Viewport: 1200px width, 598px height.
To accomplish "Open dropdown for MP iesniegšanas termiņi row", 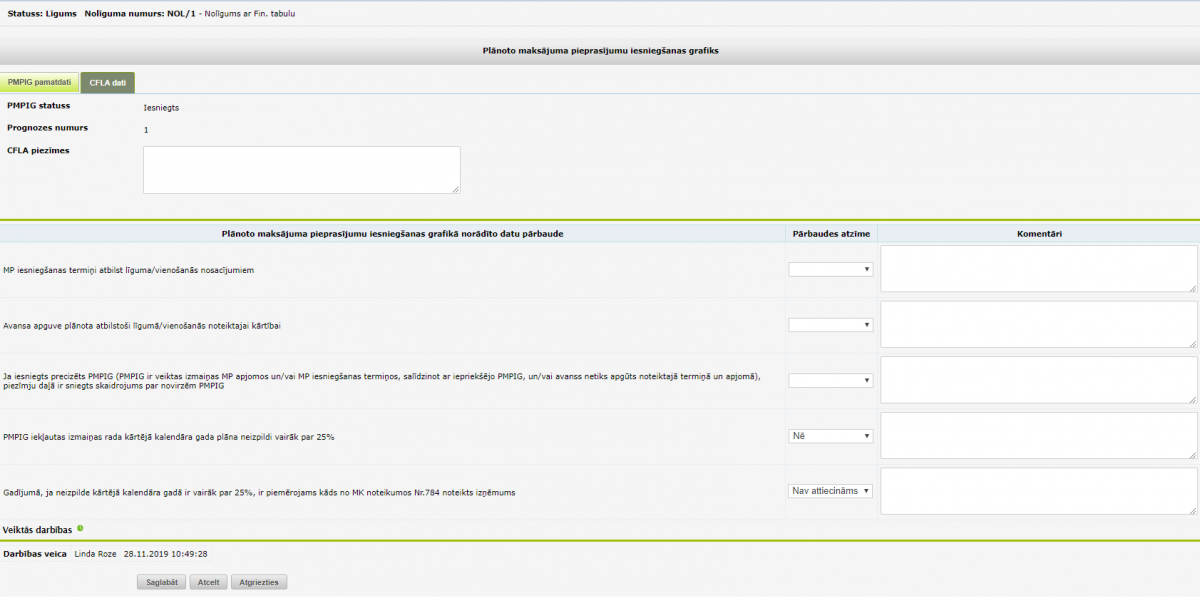I will click(x=831, y=269).
